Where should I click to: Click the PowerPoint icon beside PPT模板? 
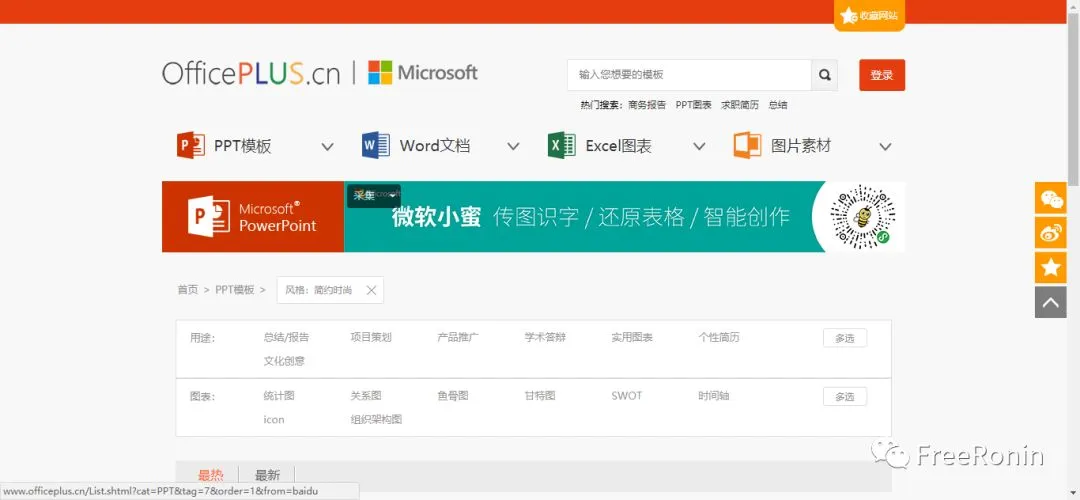[191, 145]
